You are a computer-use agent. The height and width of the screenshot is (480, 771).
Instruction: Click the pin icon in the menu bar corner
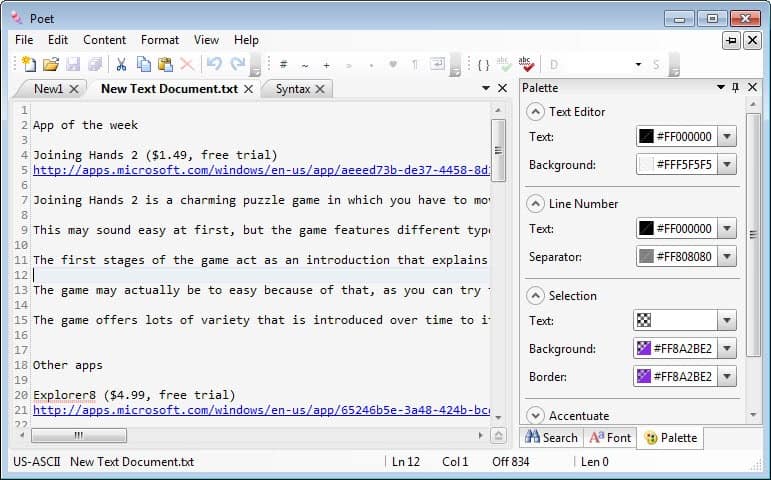click(731, 40)
